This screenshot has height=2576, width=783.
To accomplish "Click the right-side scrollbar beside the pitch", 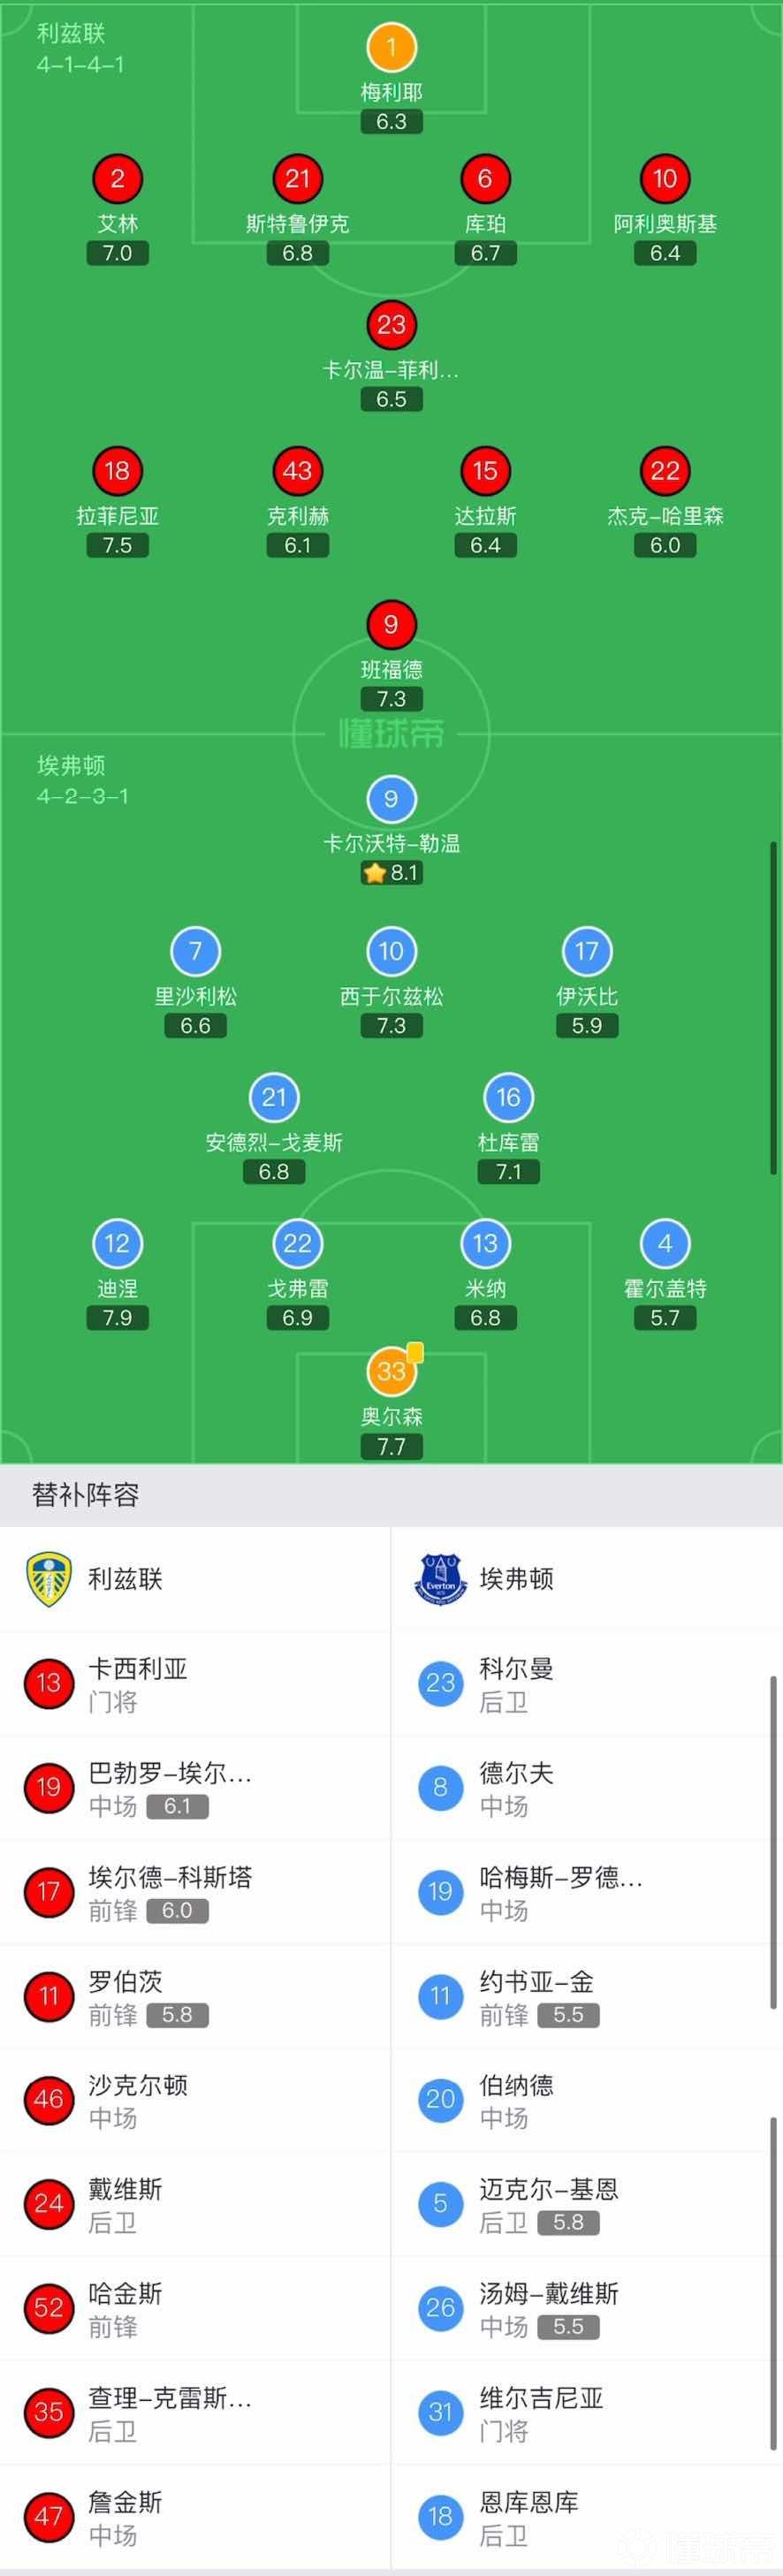I will [773, 1008].
